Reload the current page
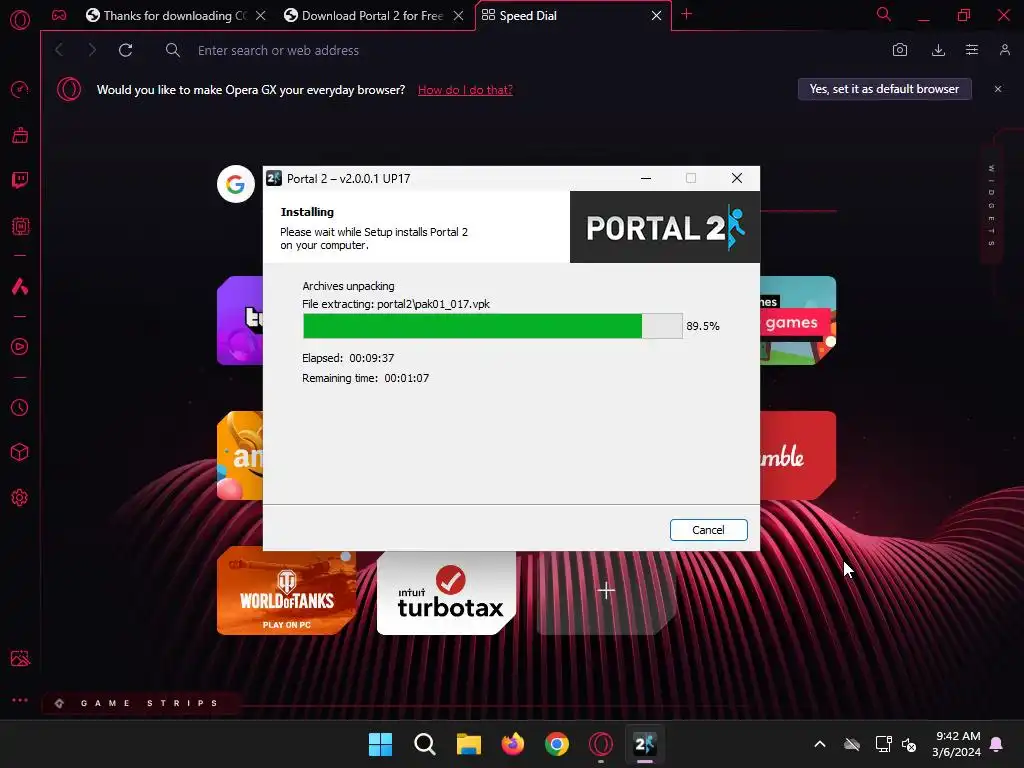Image resolution: width=1024 pixels, height=768 pixels. (125, 50)
